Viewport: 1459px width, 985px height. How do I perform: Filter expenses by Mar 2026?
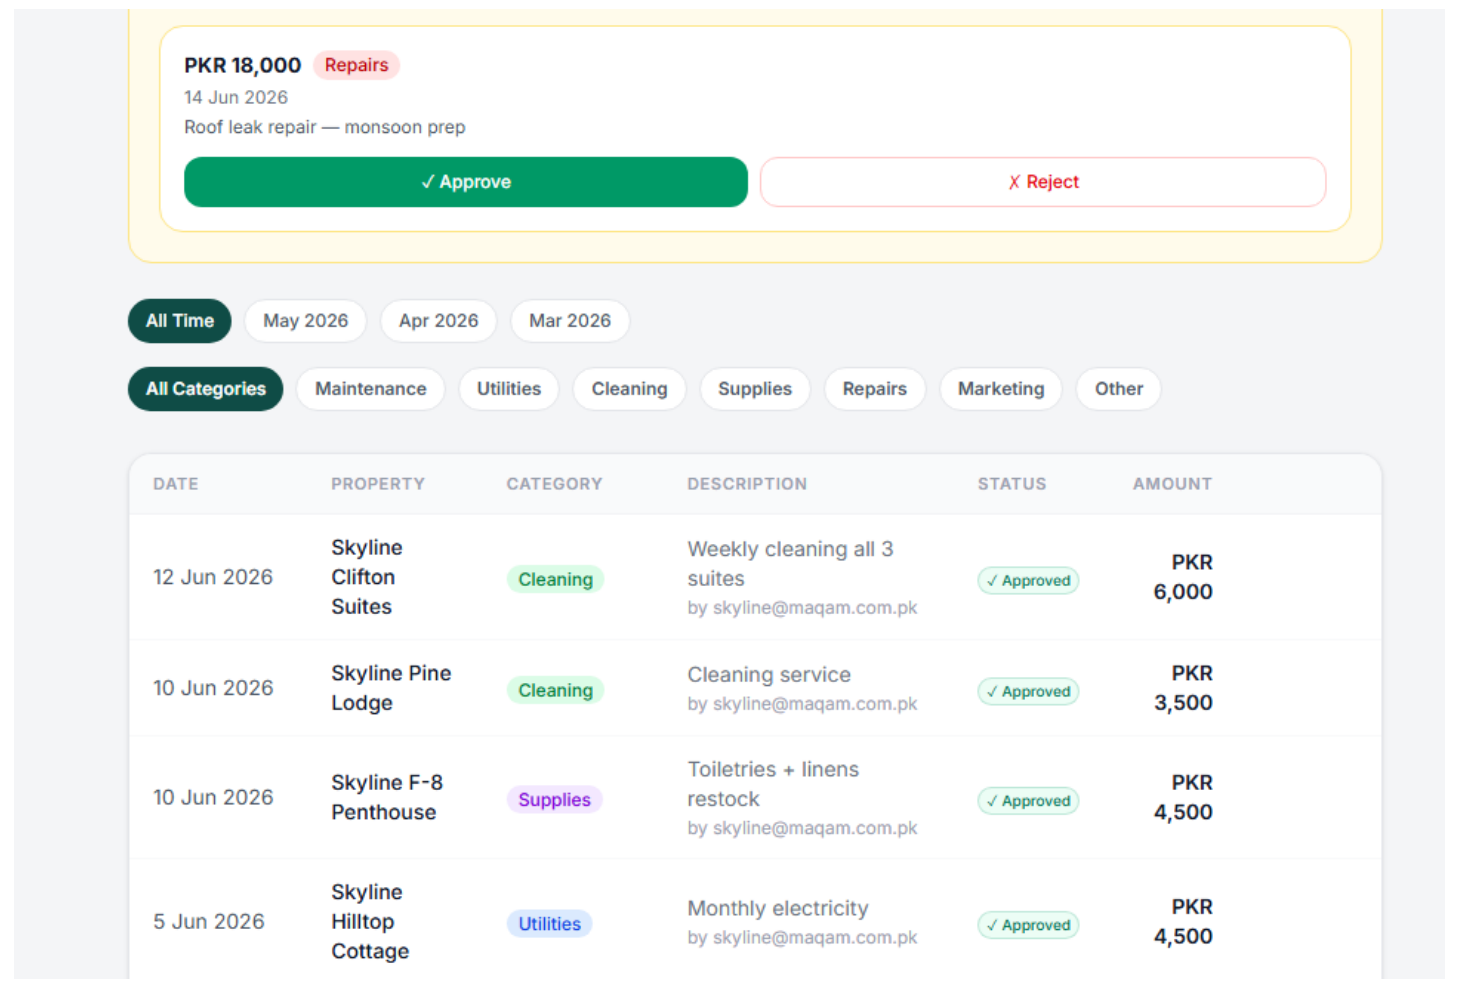point(569,321)
